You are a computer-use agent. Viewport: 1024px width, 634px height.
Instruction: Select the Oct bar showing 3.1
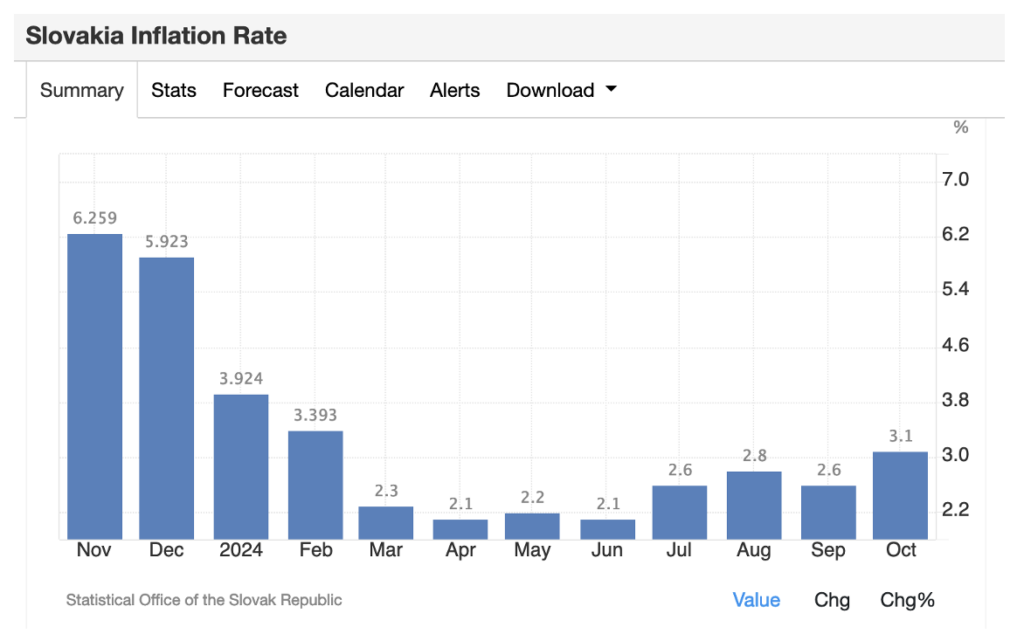pyautogui.click(x=900, y=495)
